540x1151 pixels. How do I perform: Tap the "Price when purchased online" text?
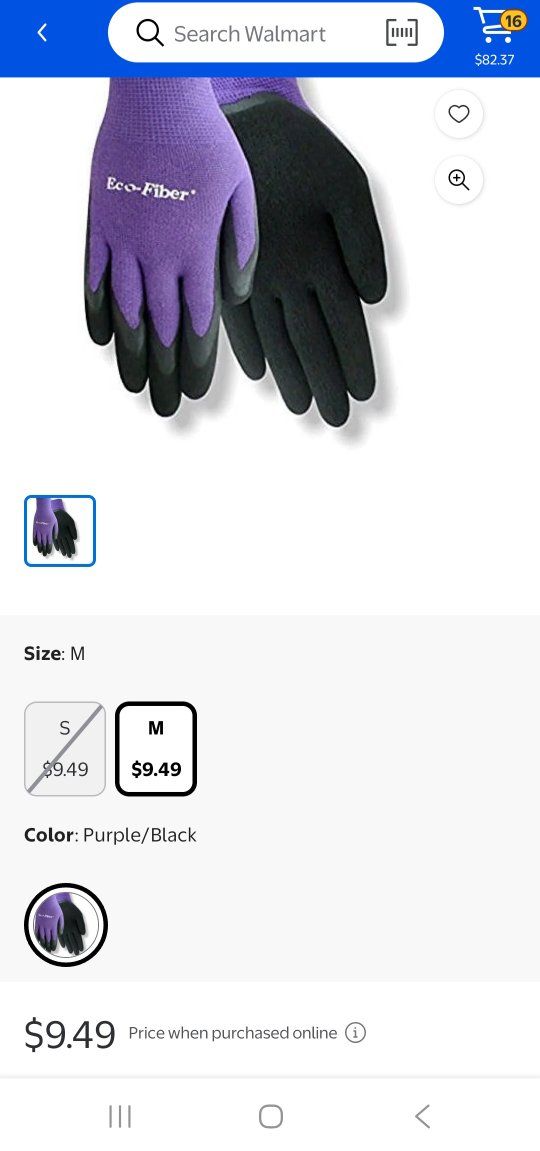(x=233, y=1033)
